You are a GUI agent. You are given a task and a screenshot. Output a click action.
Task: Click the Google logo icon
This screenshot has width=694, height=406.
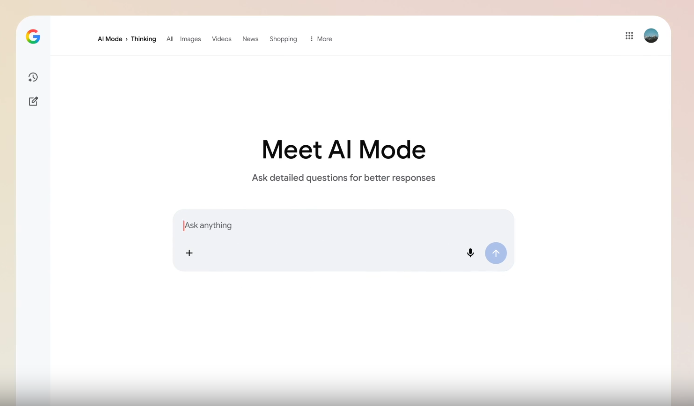(33, 36)
